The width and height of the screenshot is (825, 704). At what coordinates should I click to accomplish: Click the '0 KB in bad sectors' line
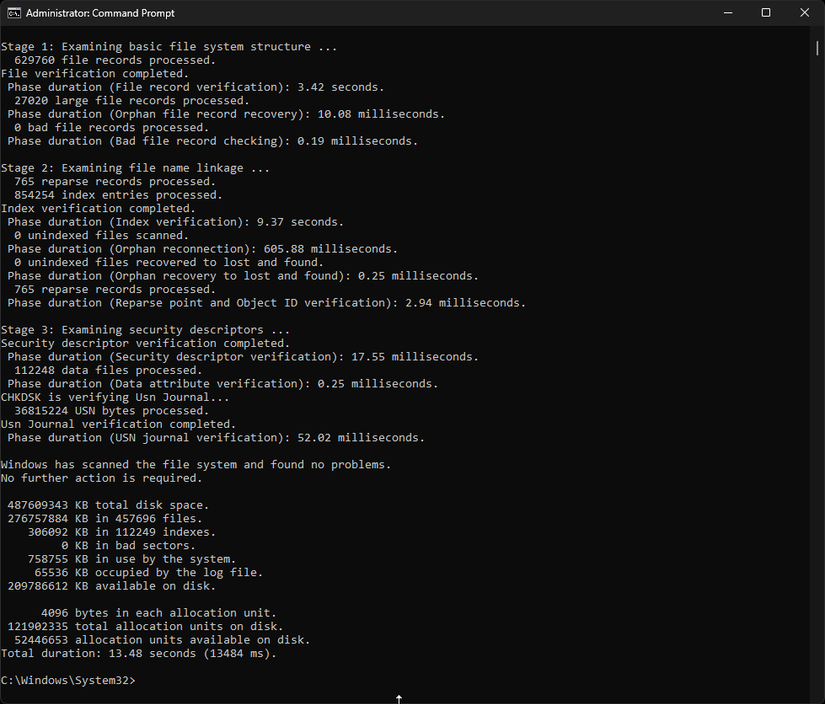click(x=128, y=546)
